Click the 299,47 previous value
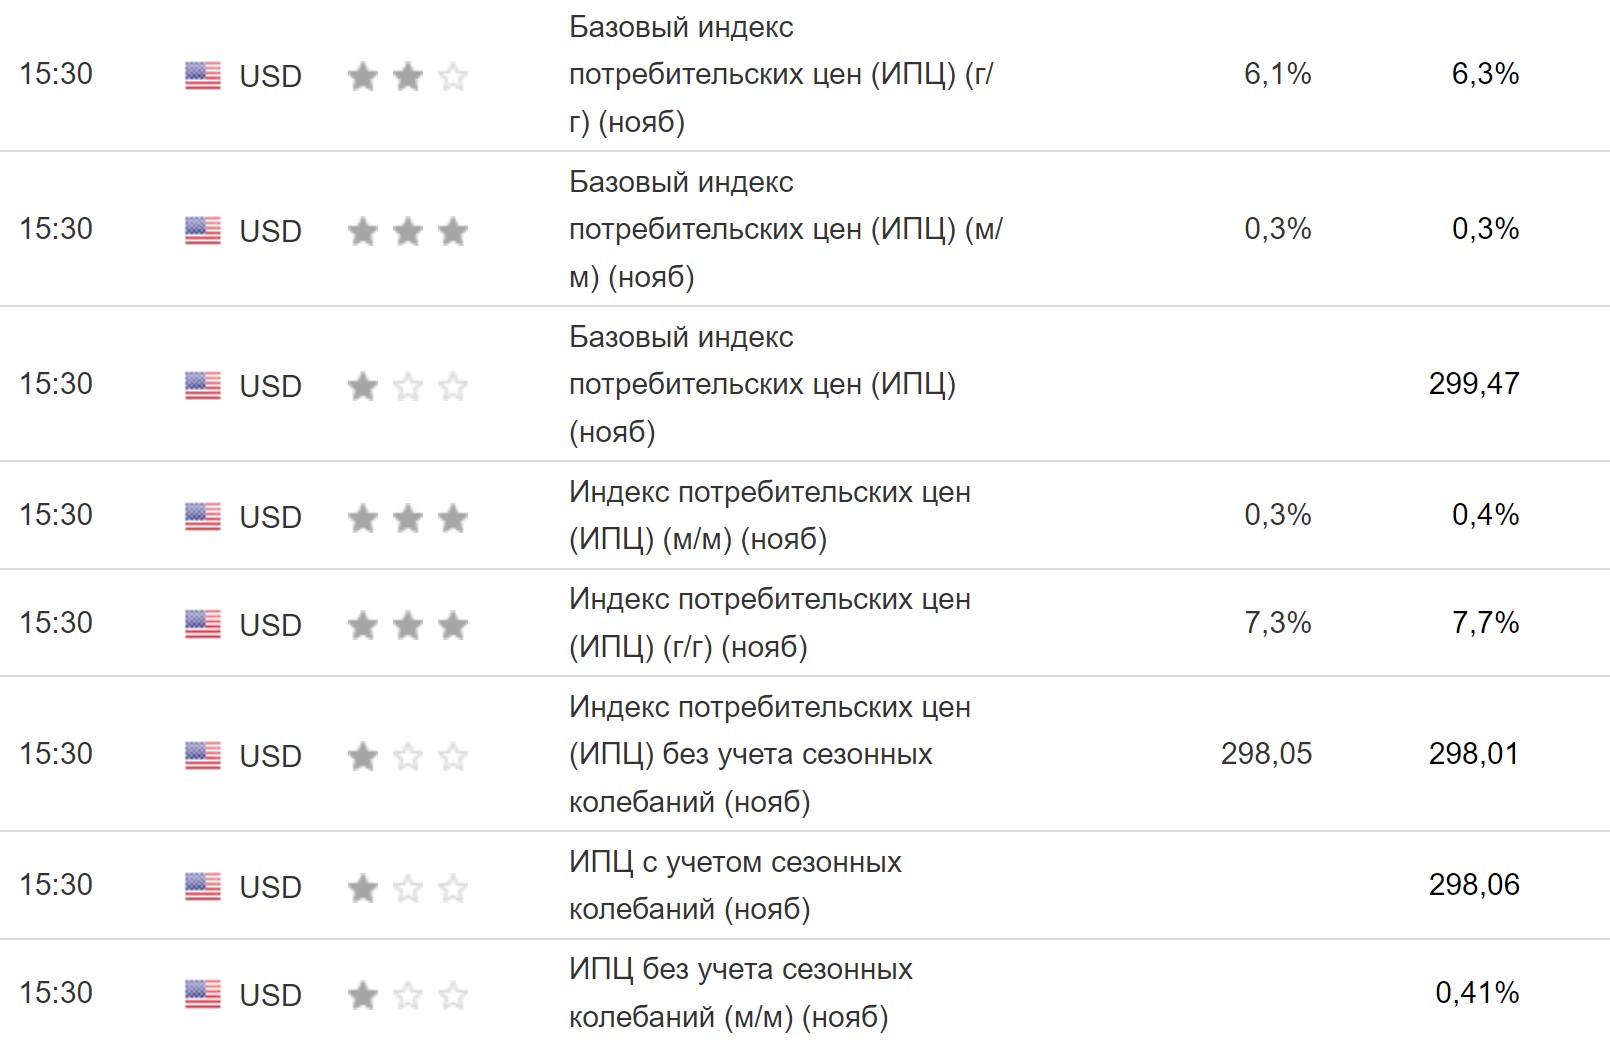1610x1043 pixels. [1473, 384]
